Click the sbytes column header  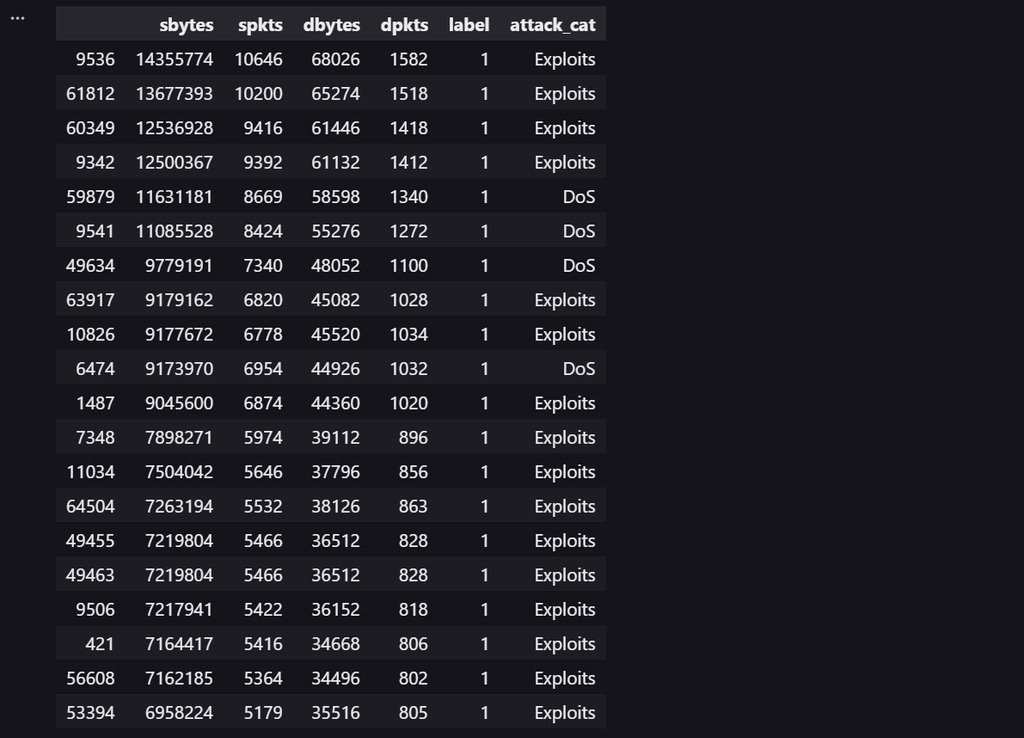[186, 25]
